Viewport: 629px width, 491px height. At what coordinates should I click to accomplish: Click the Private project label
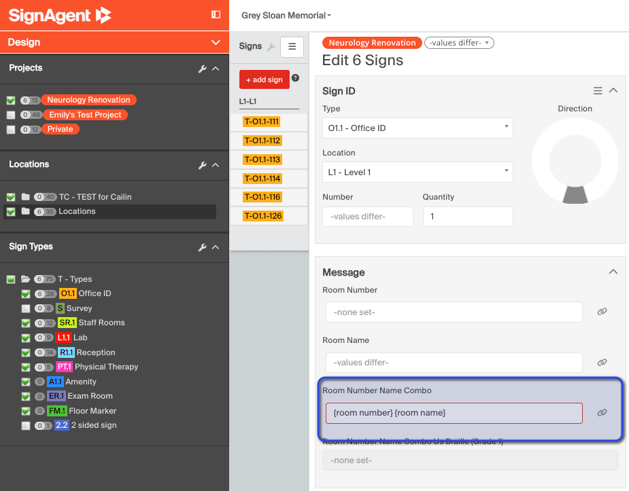coord(60,129)
